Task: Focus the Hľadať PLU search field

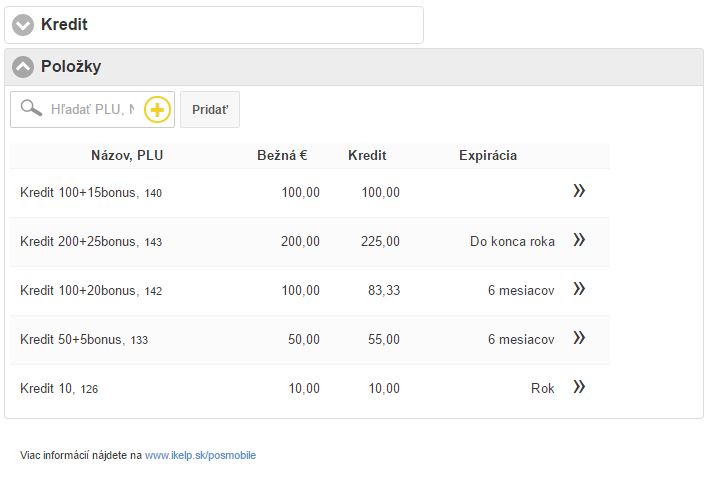Action: (x=92, y=110)
